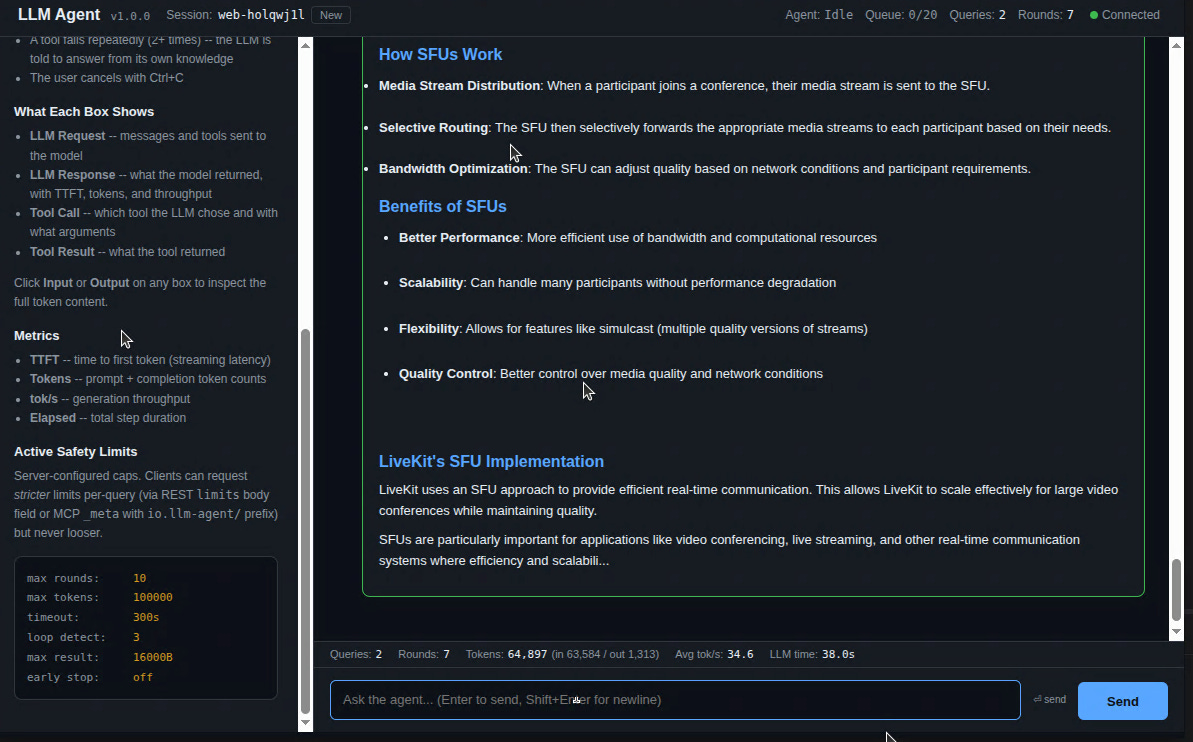1193x742 pixels.
Task: Click the paragraph starting SFUs are particularly important
Action: [x=730, y=550]
